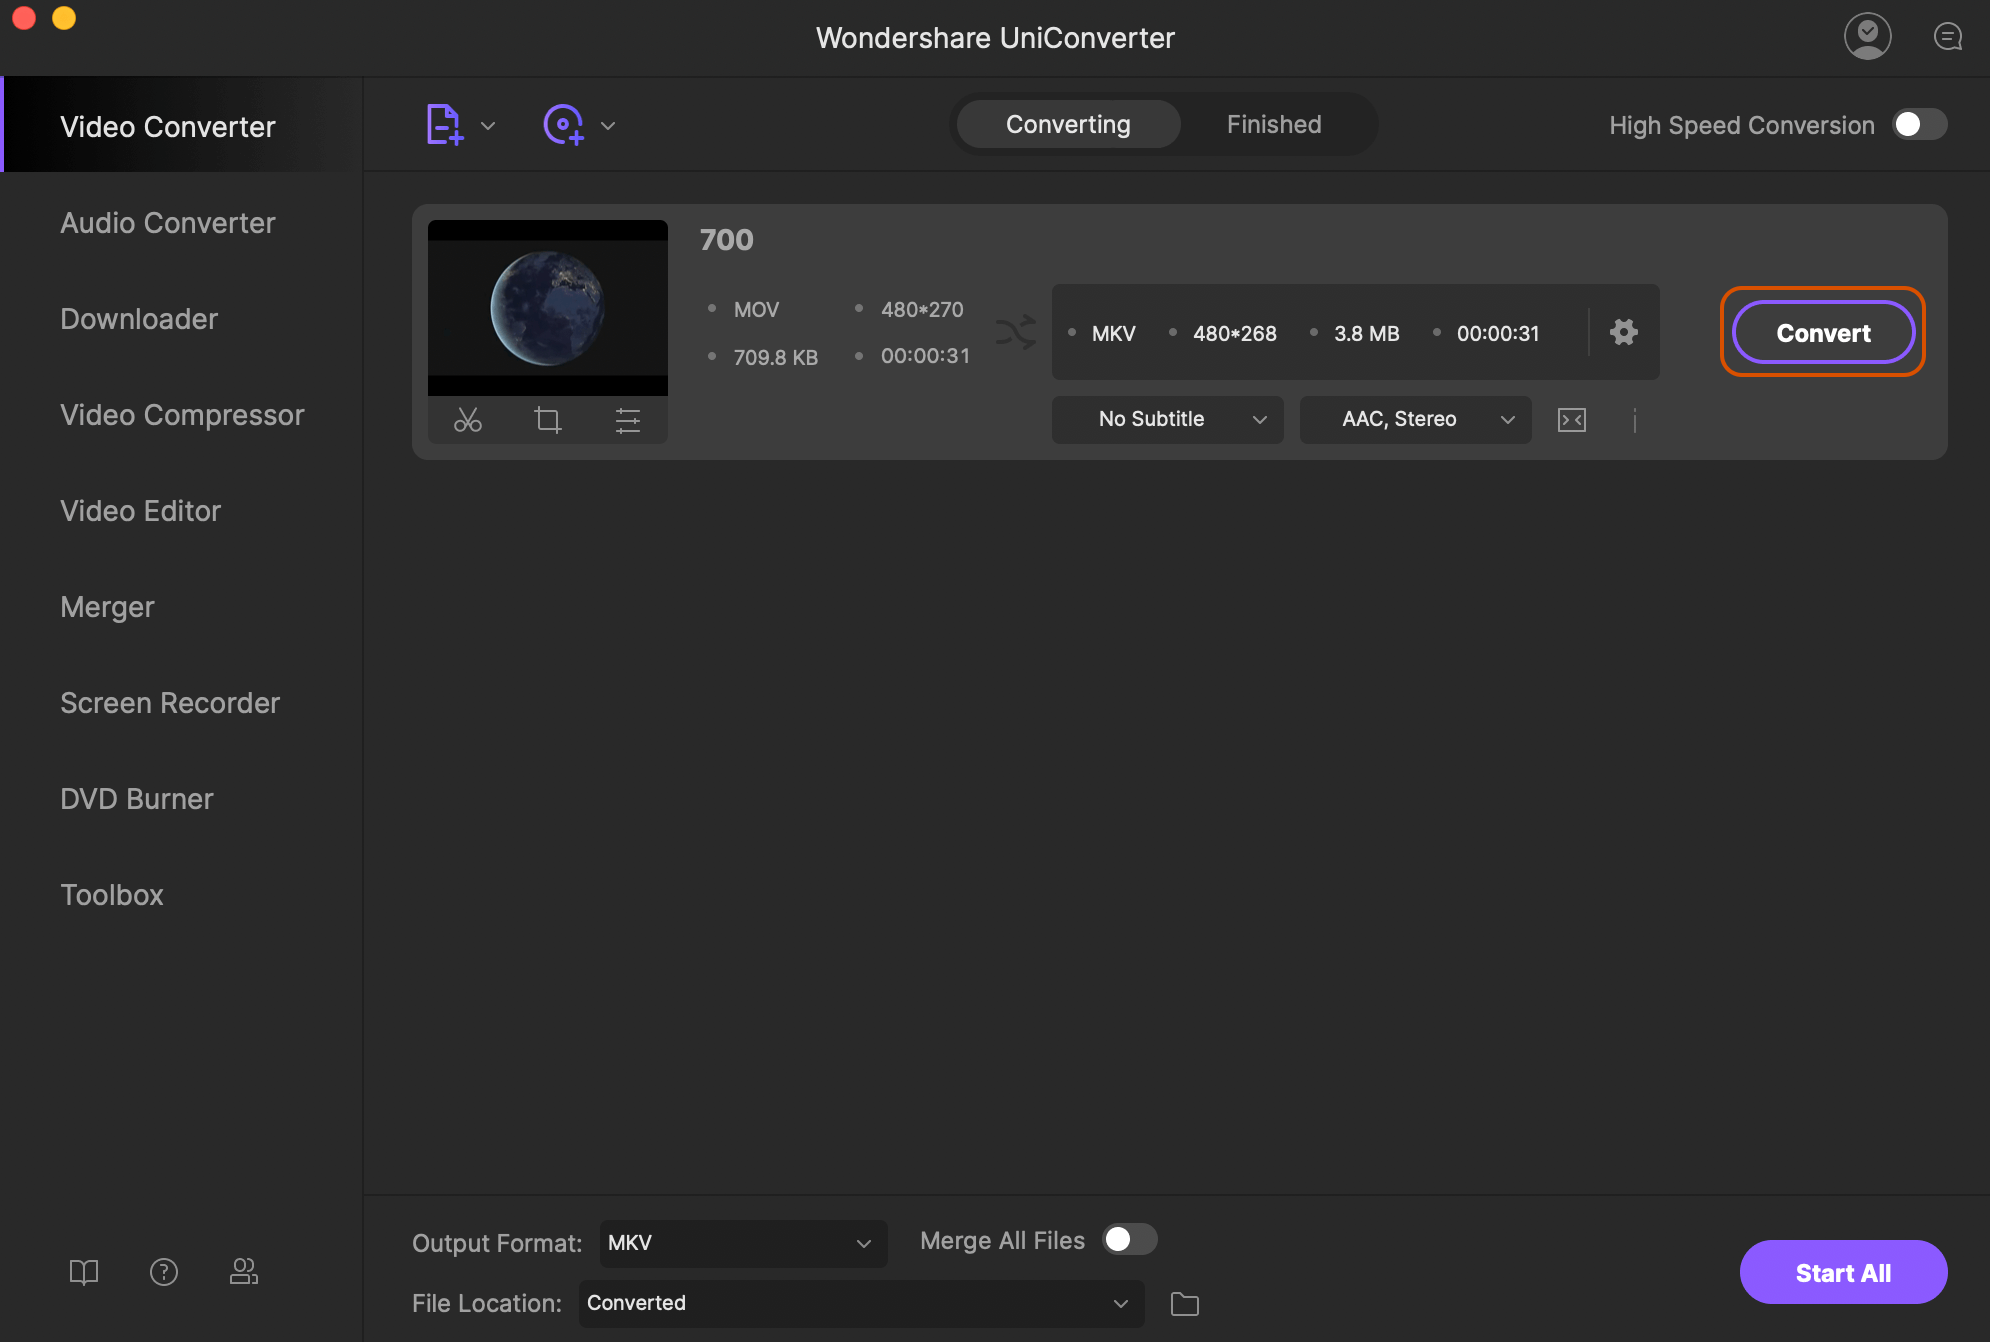Switch to the Finished tab
Image resolution: width=1990 pixels, height=1342 pixels.
coord(1274,124)
